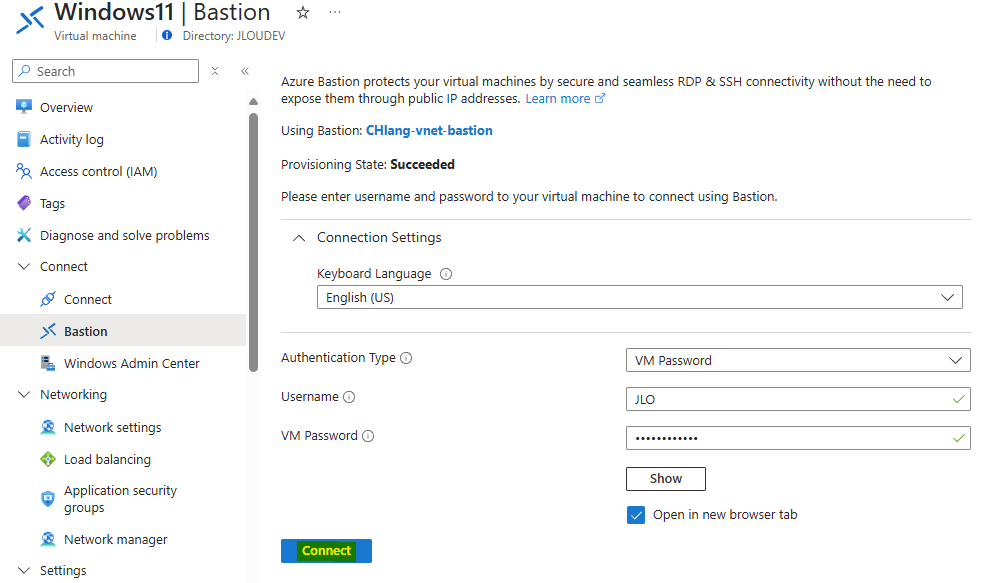Image resolution: width=985 pixels, height=583 pixels.
Task: Click the Directory: JLOUDEV text
Action: pos(234,36)
